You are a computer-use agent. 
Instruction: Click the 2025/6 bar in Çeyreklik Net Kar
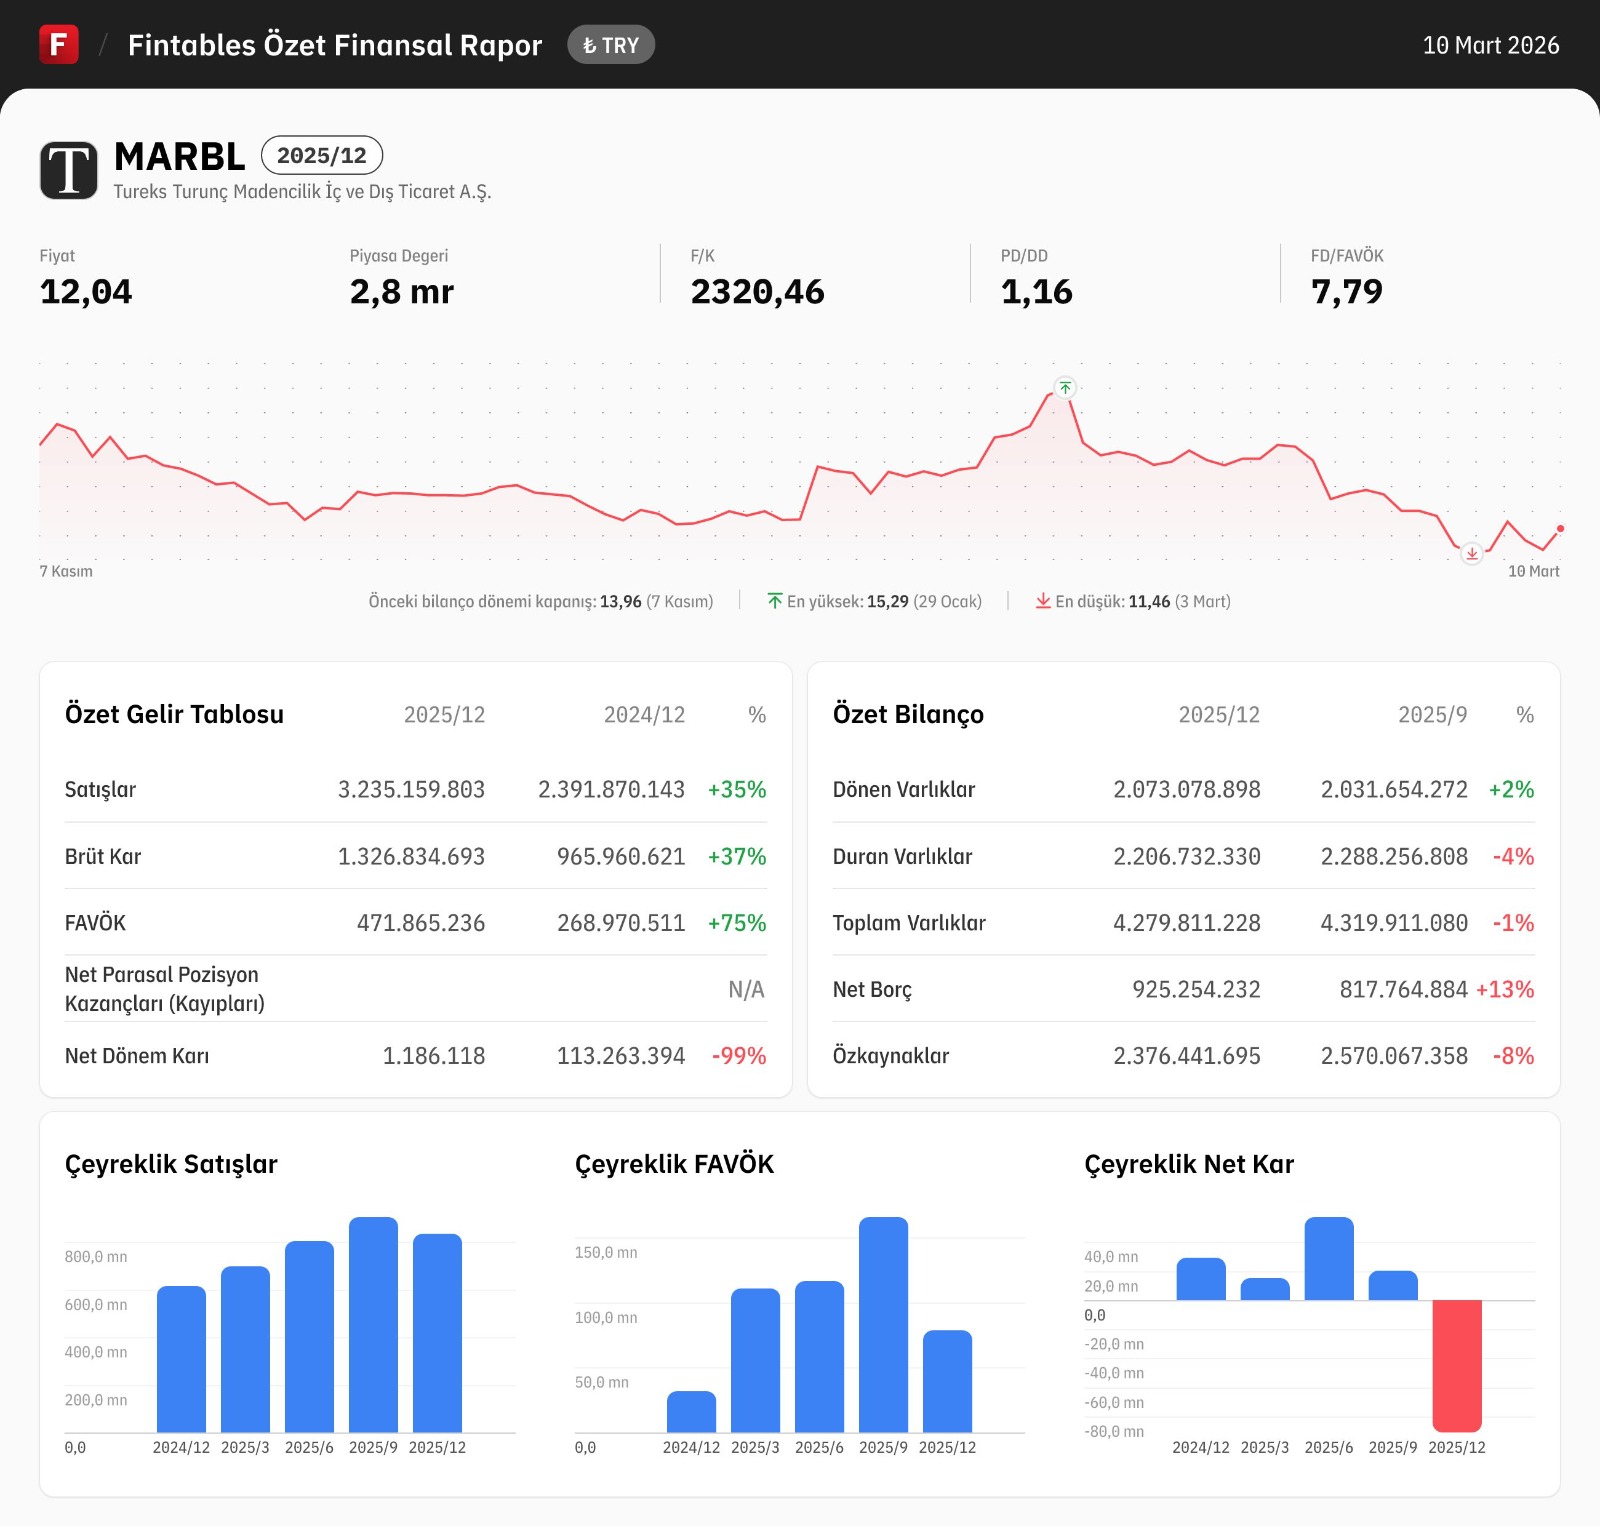(x=1329, y=1258)
